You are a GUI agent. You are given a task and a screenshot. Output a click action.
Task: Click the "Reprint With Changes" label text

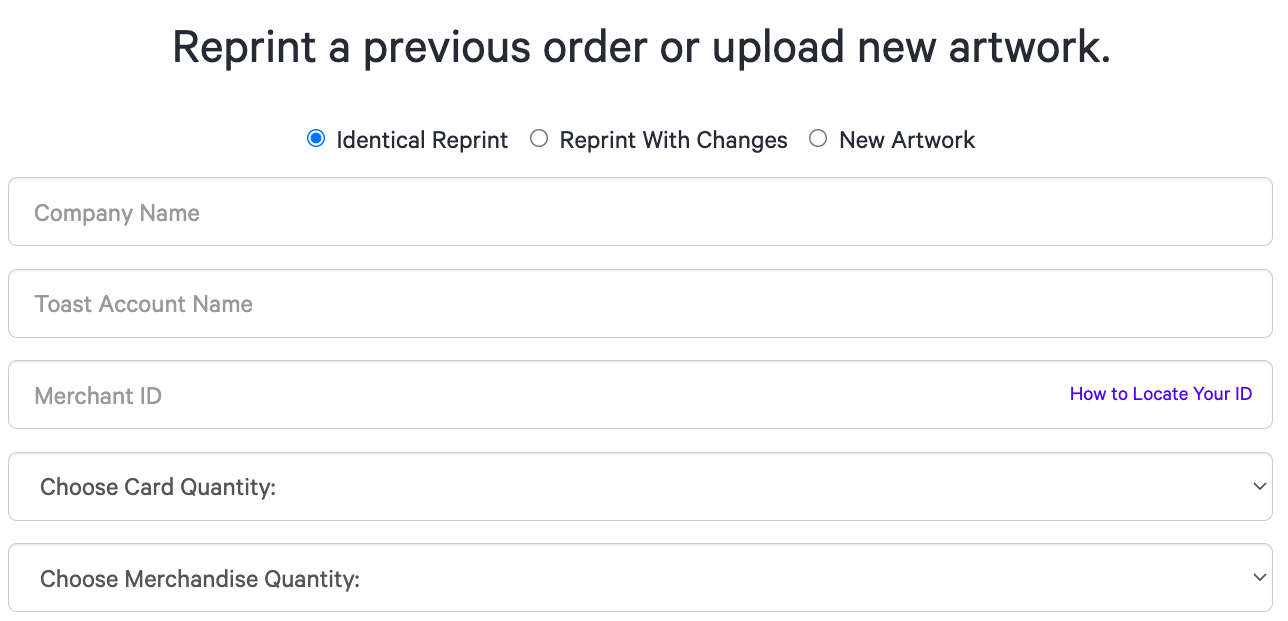673,140
